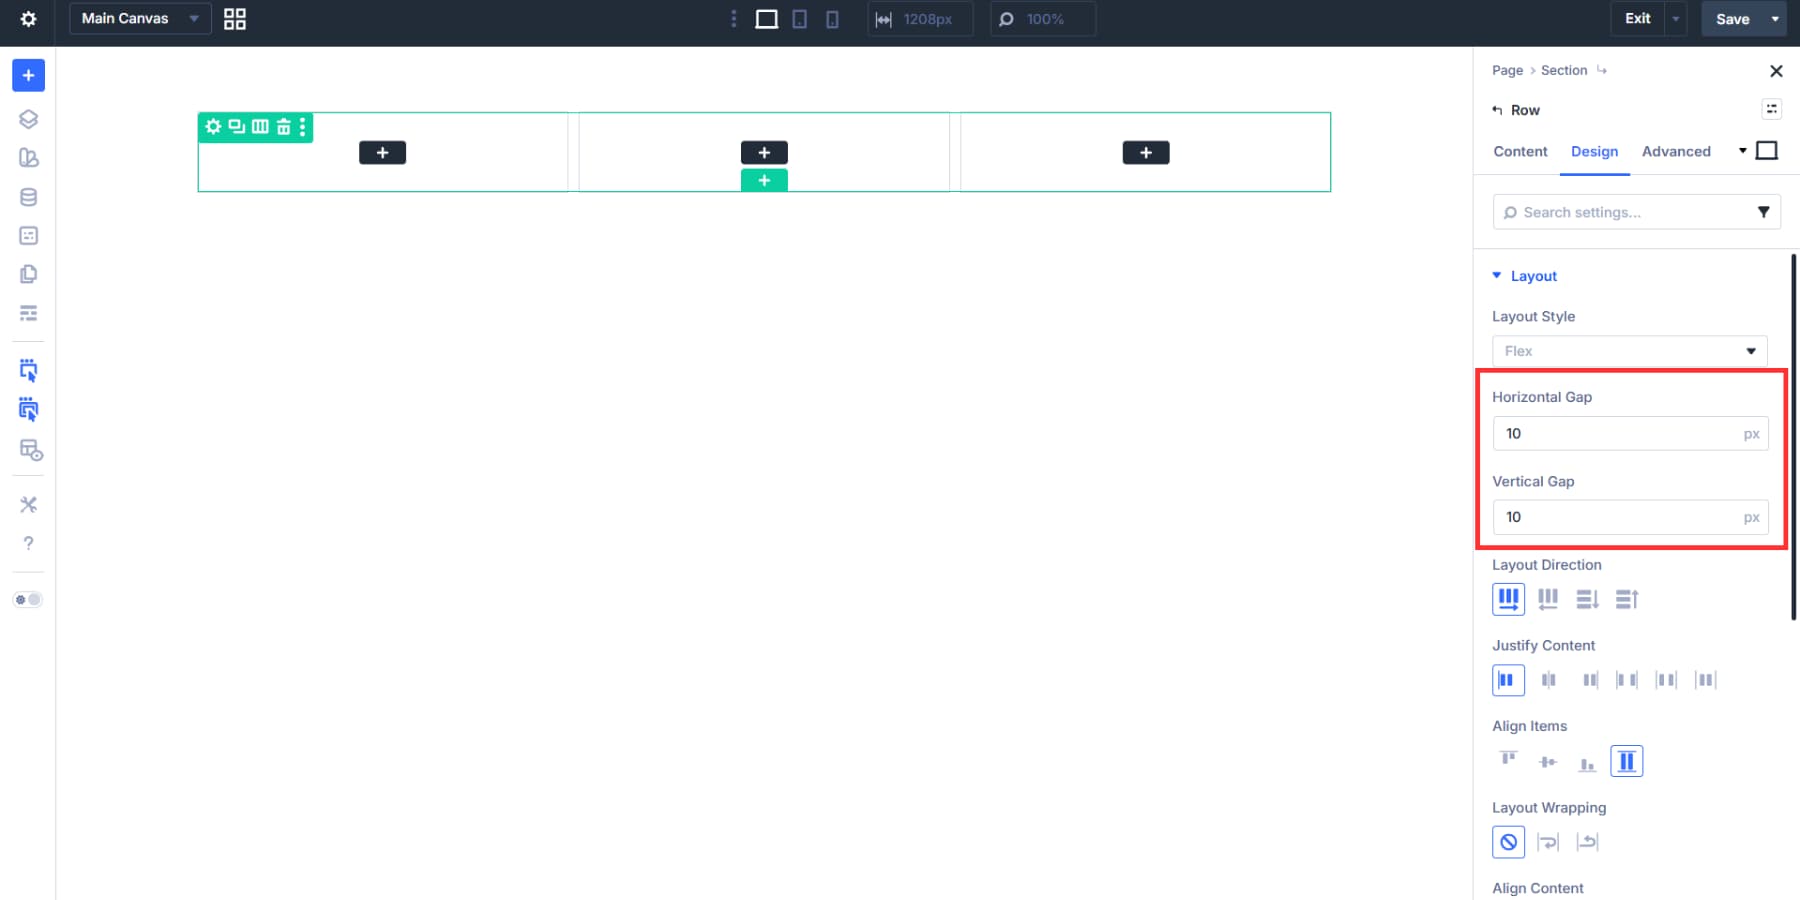
Task: Open the row settings gear on canvas
Action: coord(213,127)
